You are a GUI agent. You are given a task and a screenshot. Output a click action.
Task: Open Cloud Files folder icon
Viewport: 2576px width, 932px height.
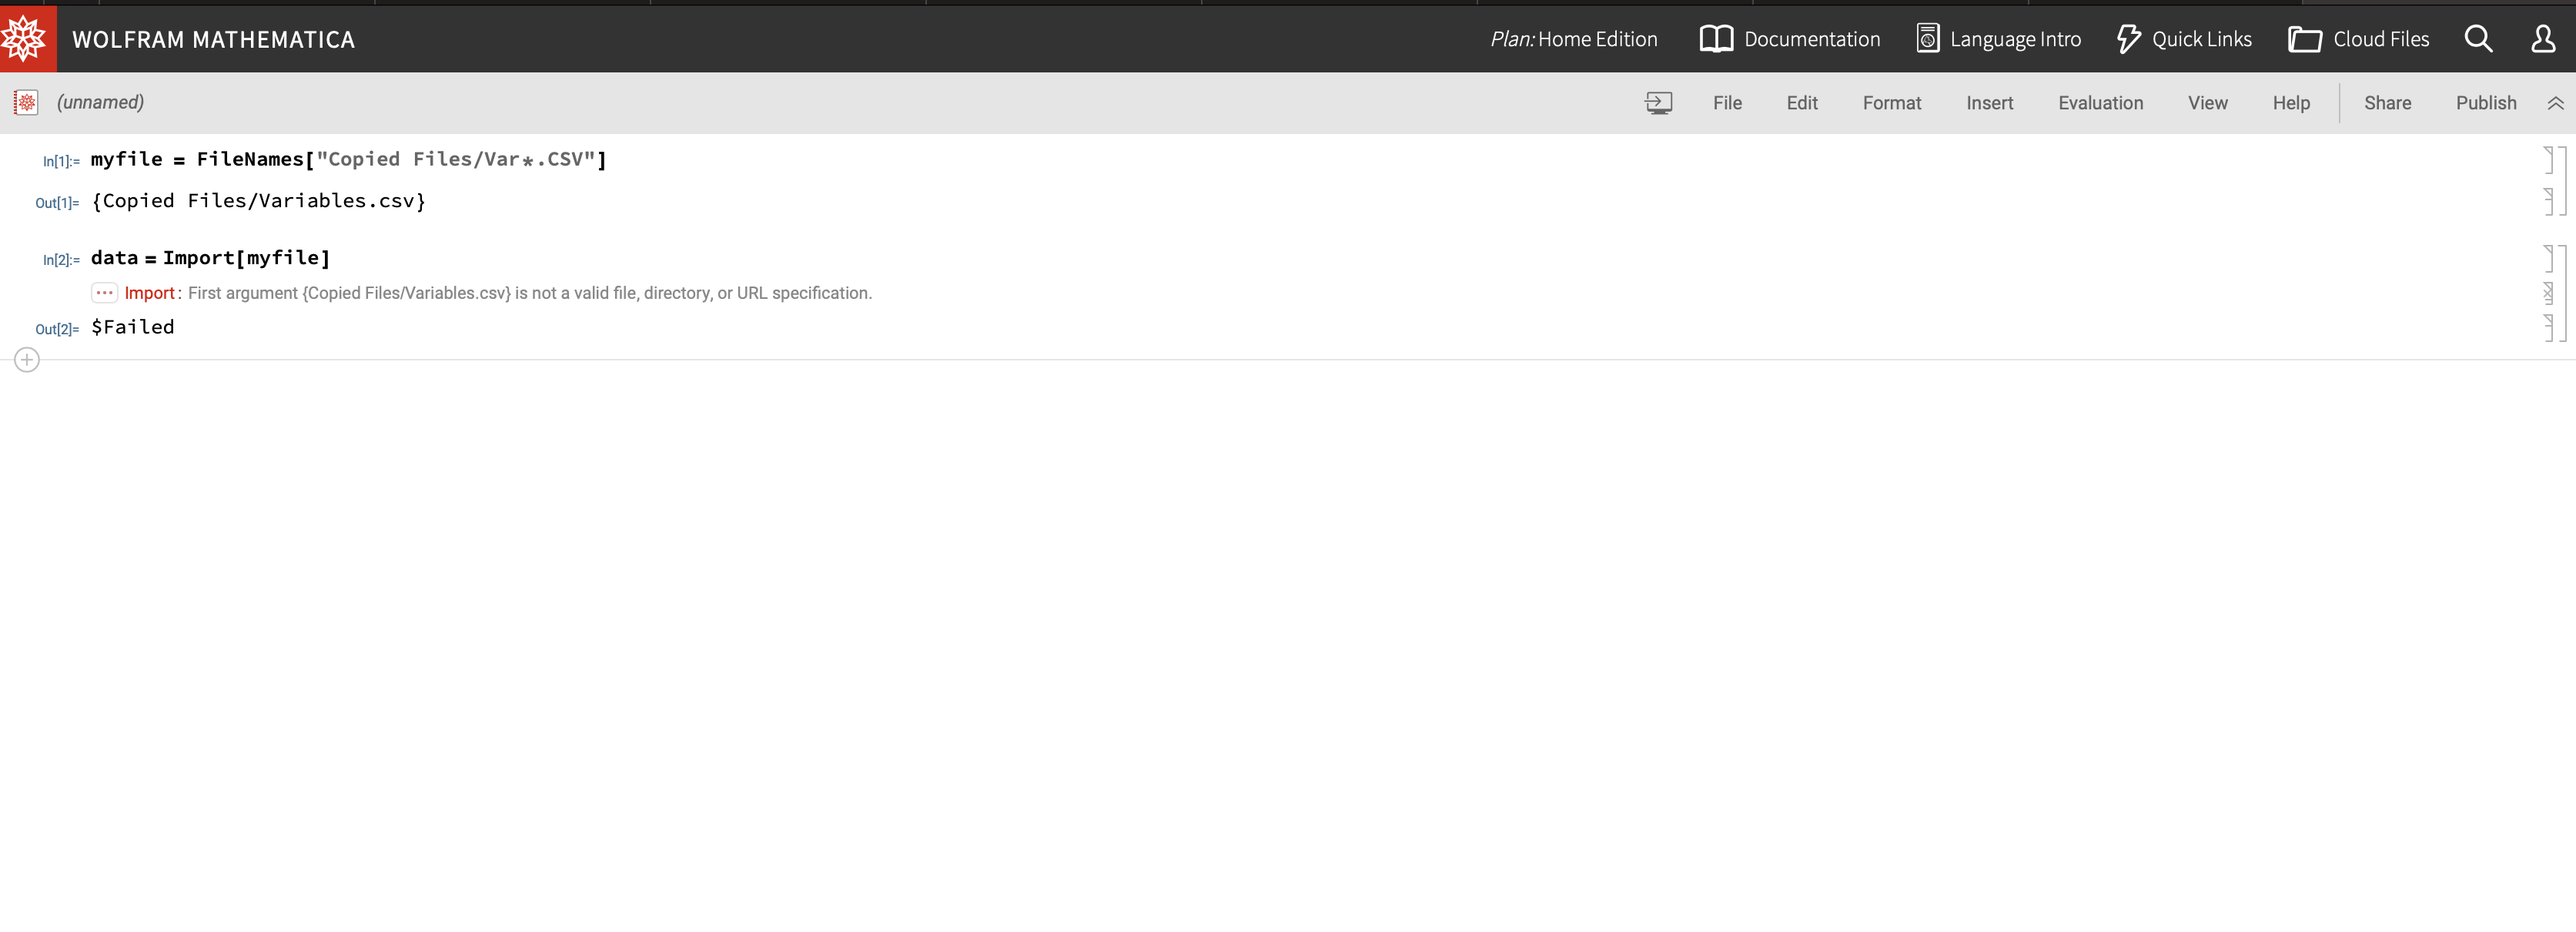tap(2304, 39)
